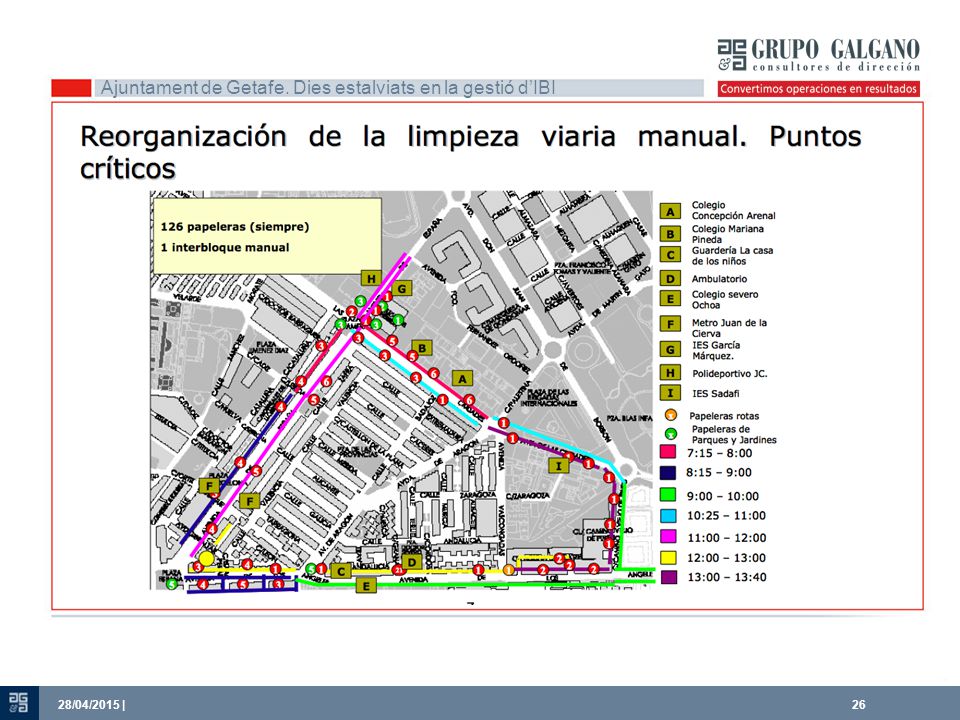This screenshot has width=960, height=720.
Task: Select legend icon B for Colegio Mariana Pineda
Action: (x=670, y=234)
